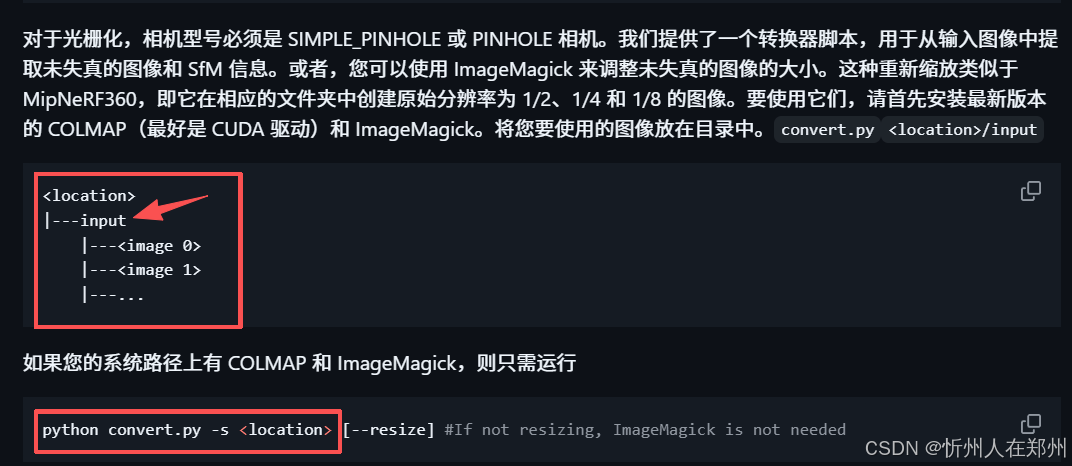Screen dimensions: 1072x466
Task: Select the <image 0> tree entry
Action: point(141,246)
